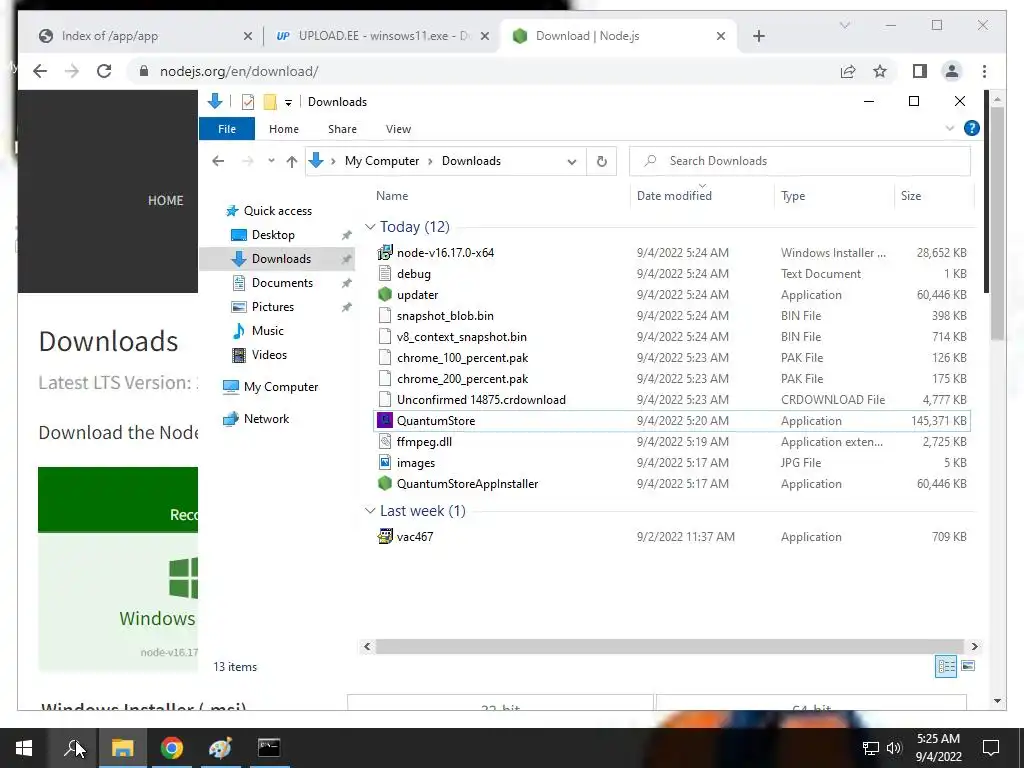Sort by Date modified column header
The image size is (1024, 768).
675,196
